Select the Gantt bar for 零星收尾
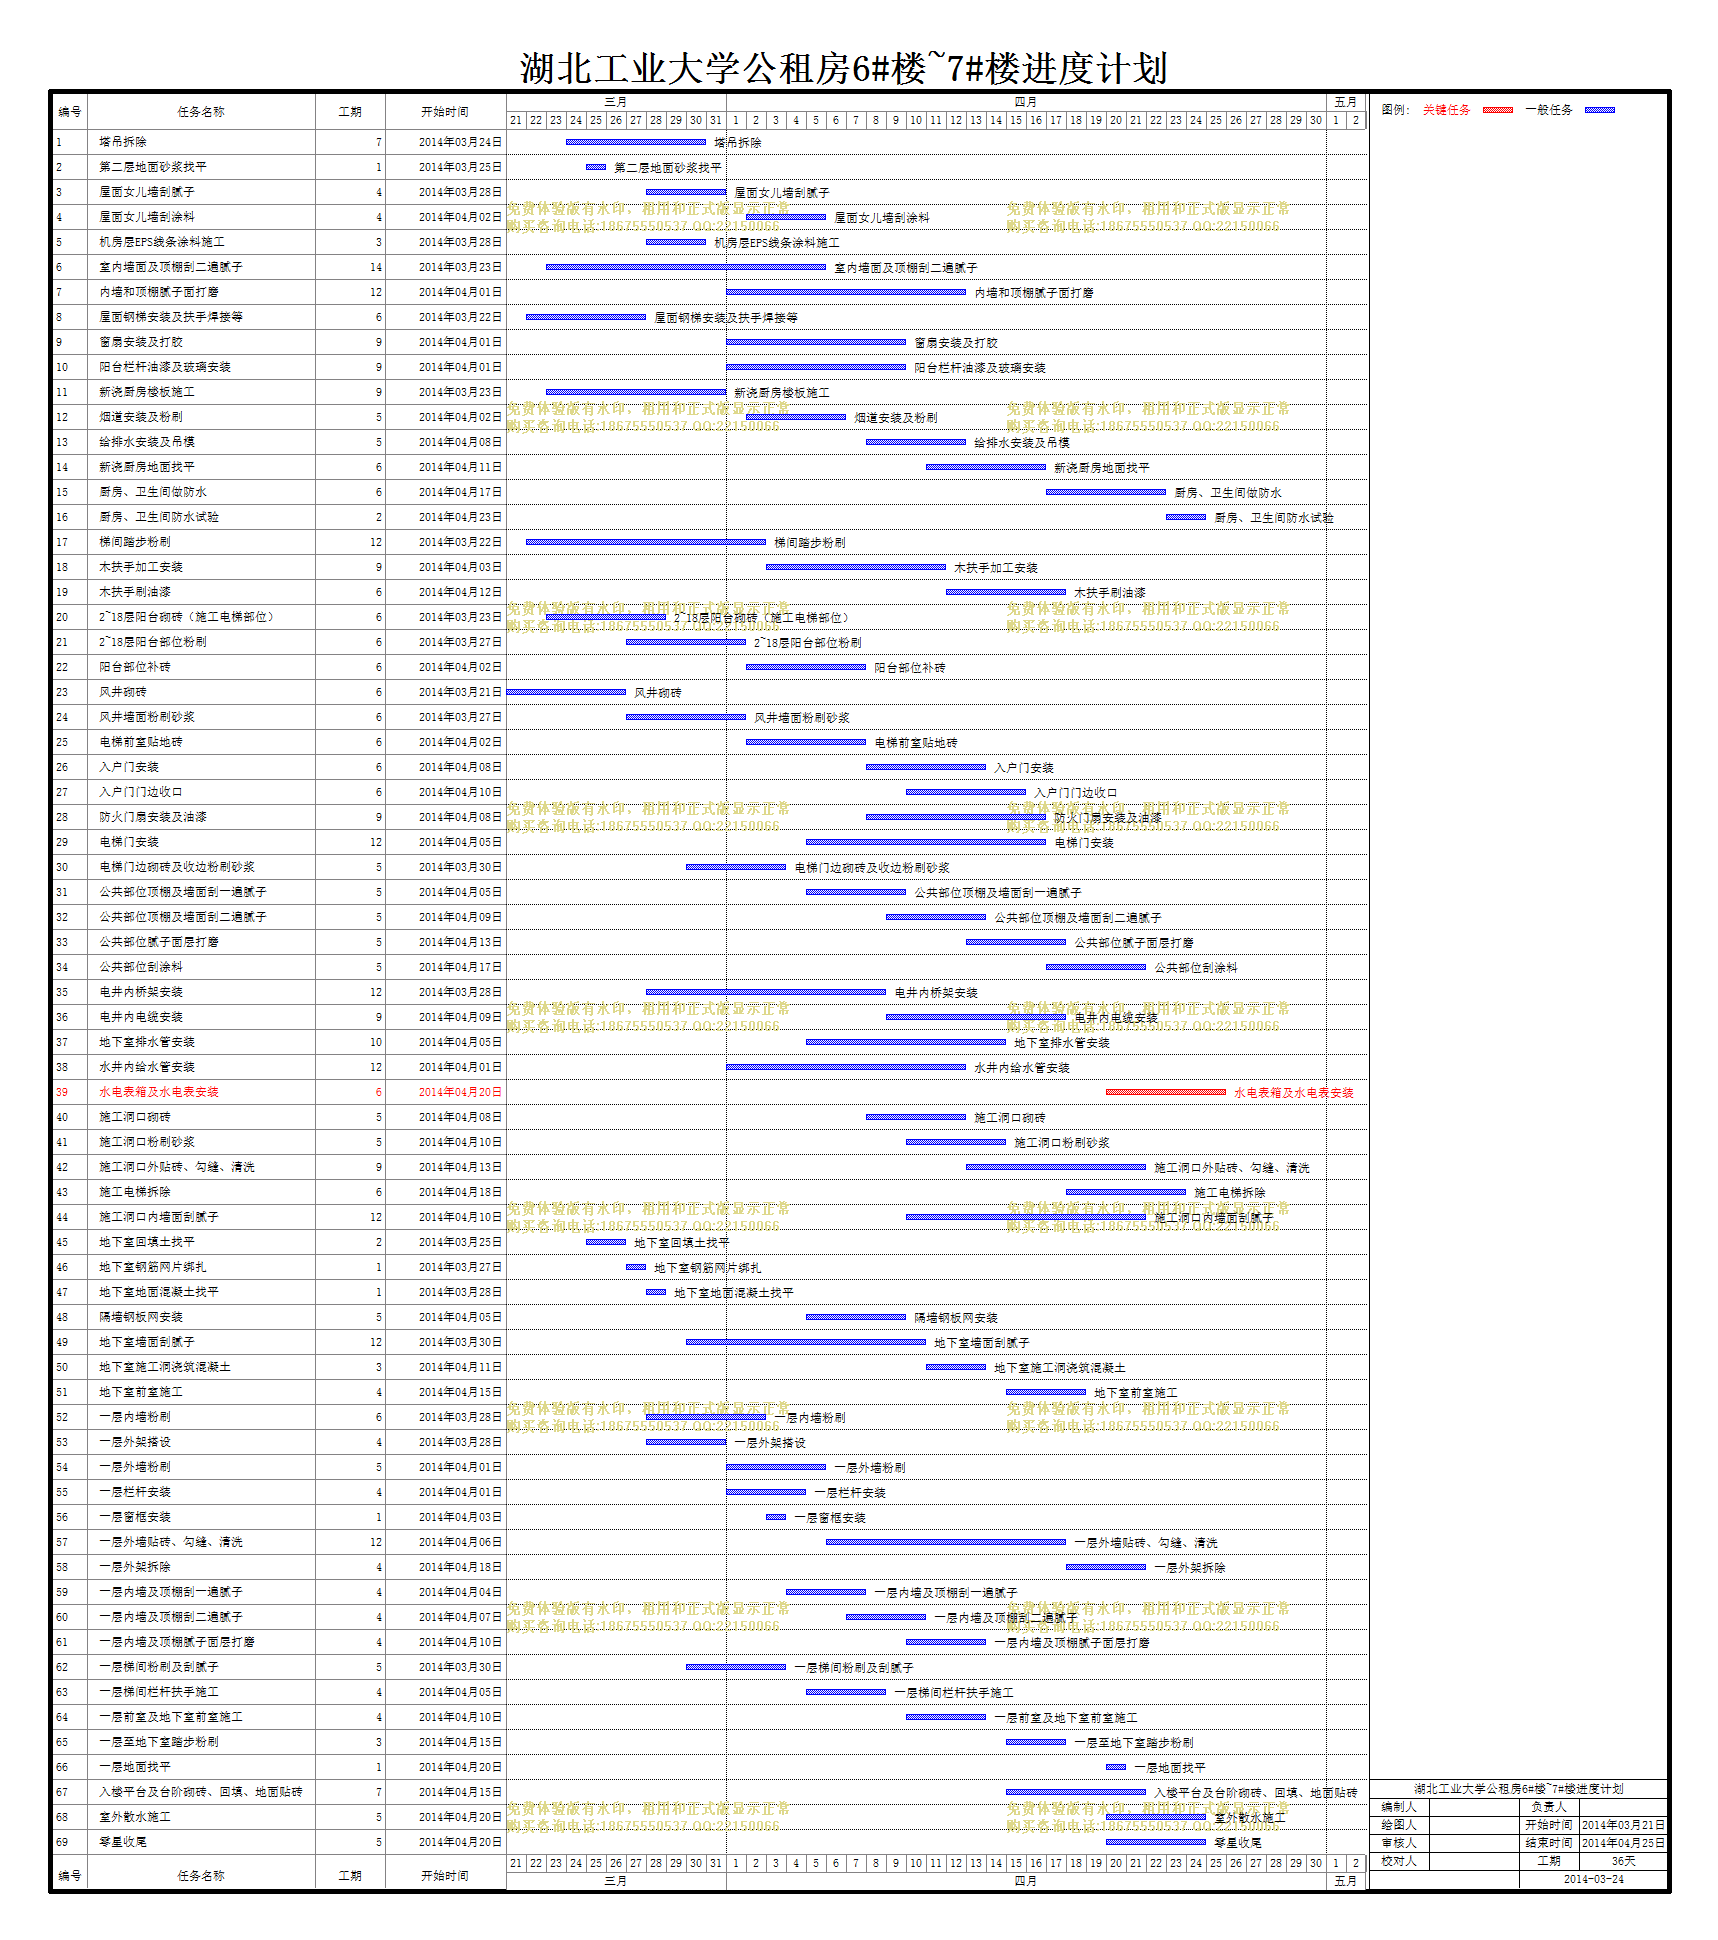This screenshot has width=1718, height=1940. pos(1156,1842)
